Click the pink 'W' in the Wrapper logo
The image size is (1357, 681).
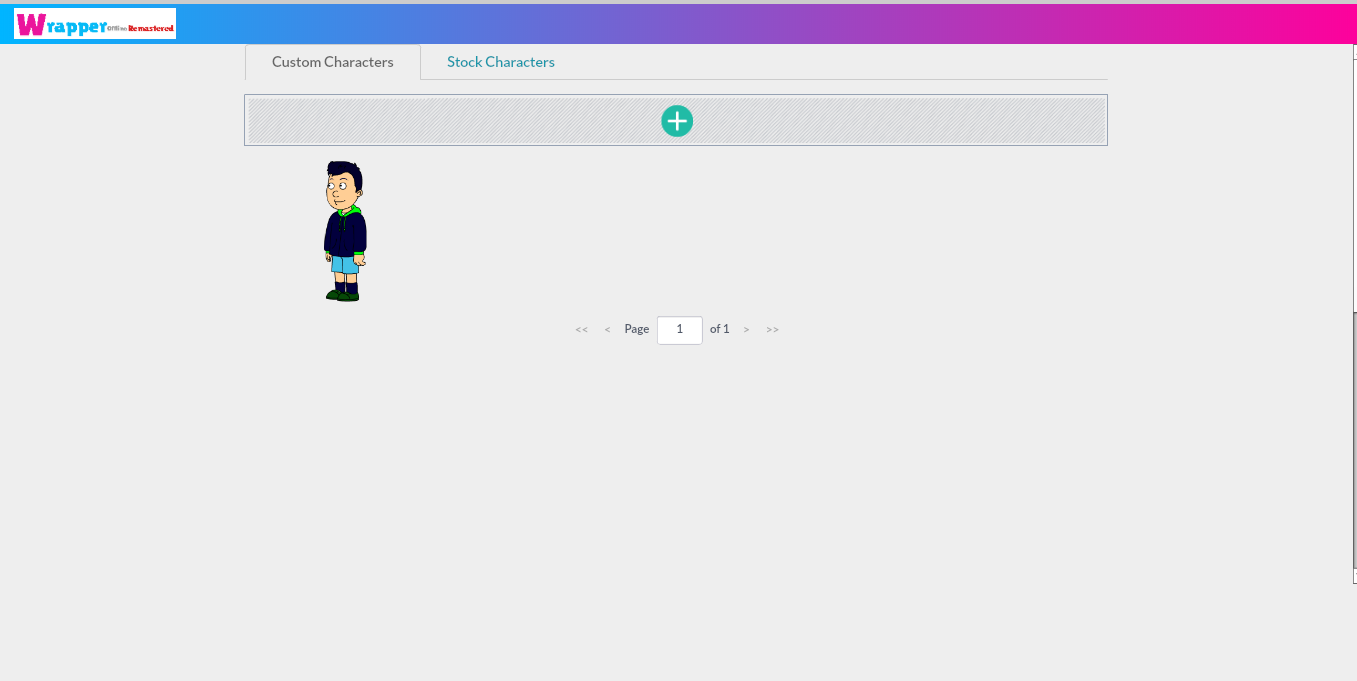(29, 23)
